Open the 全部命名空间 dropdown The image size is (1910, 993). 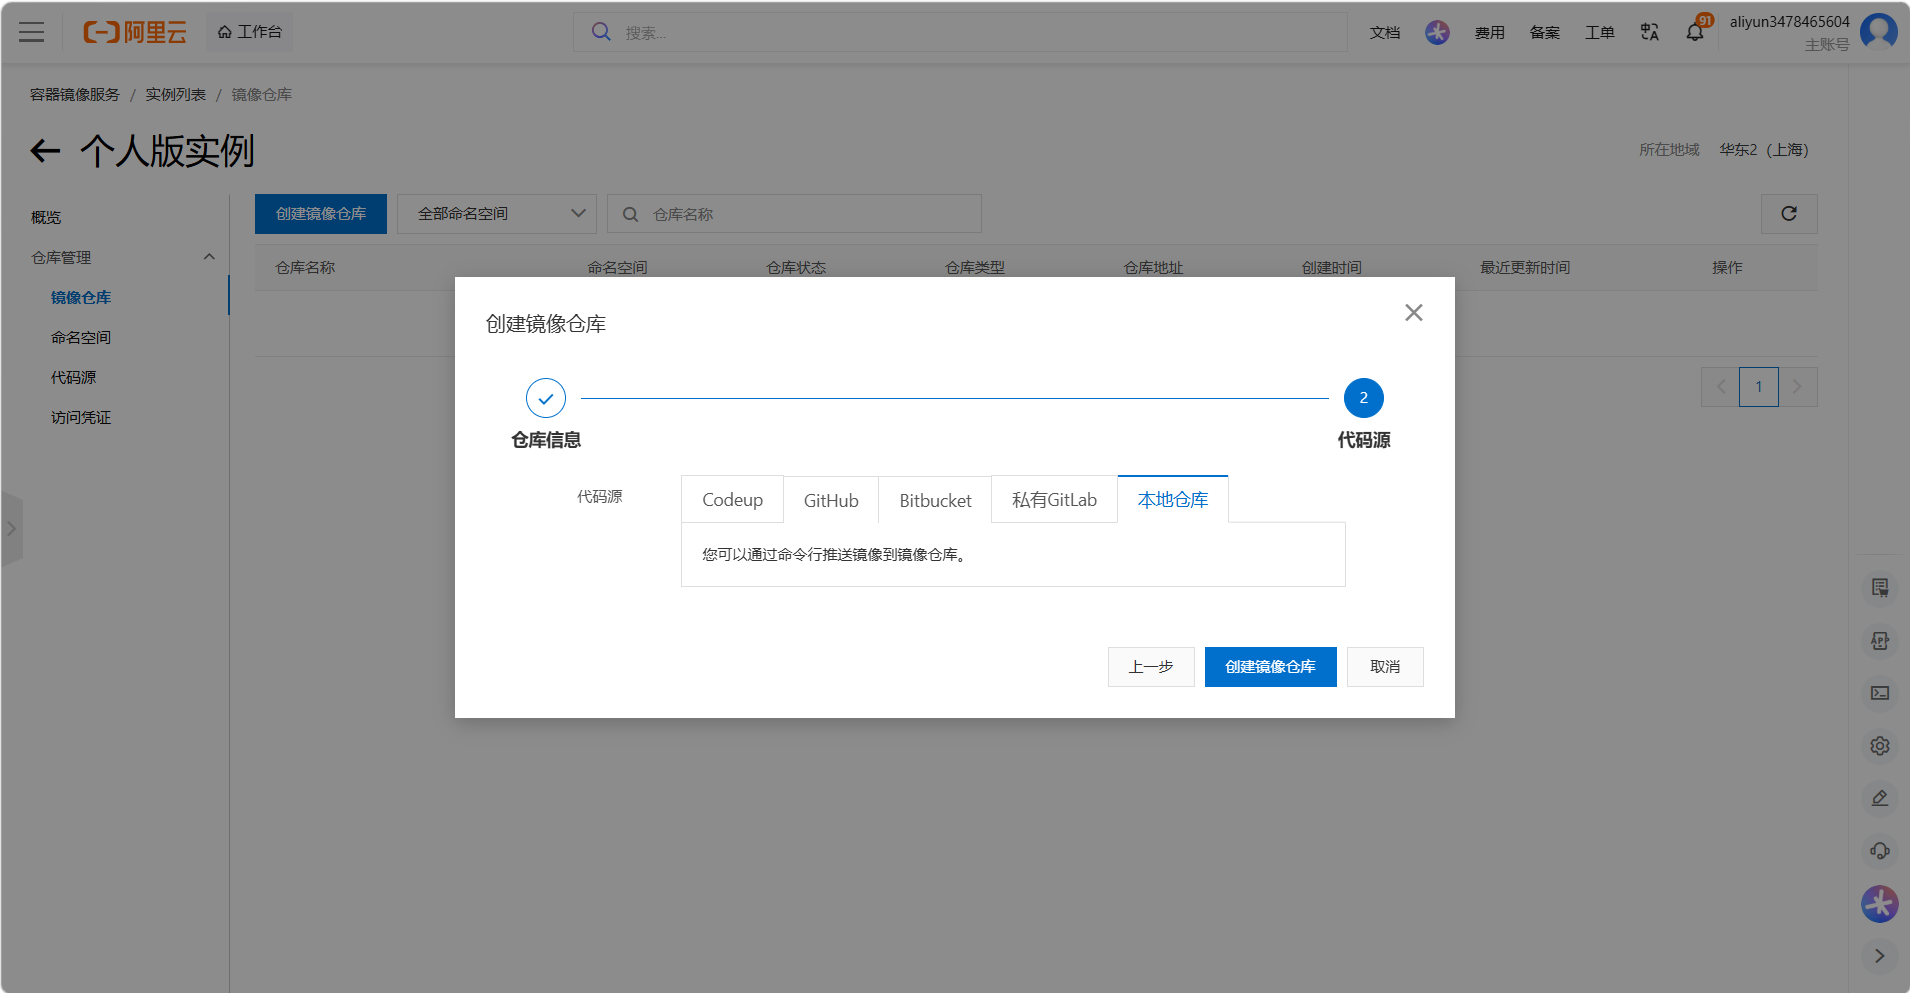[x=497, y=214]
